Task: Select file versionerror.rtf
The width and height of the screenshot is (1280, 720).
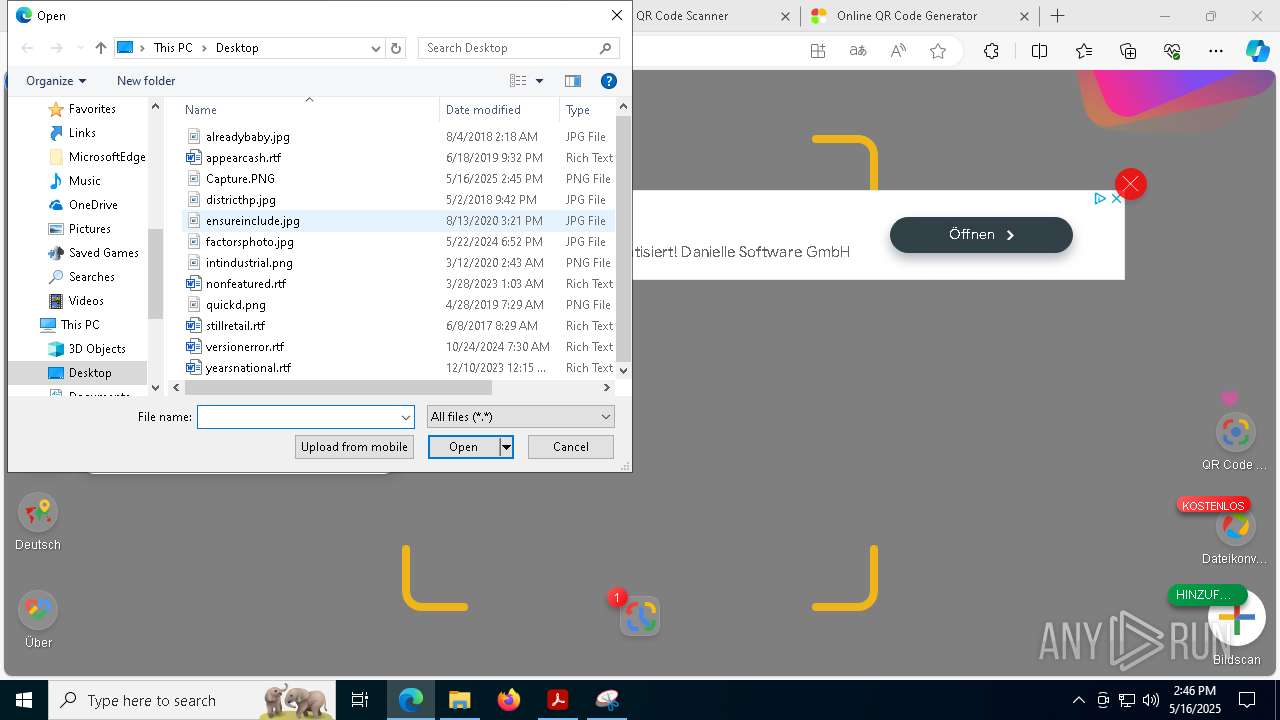Action: (245, 347)
